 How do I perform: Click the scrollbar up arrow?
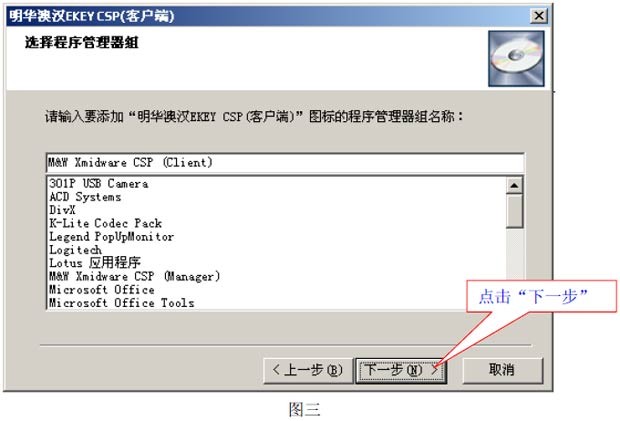514,185
